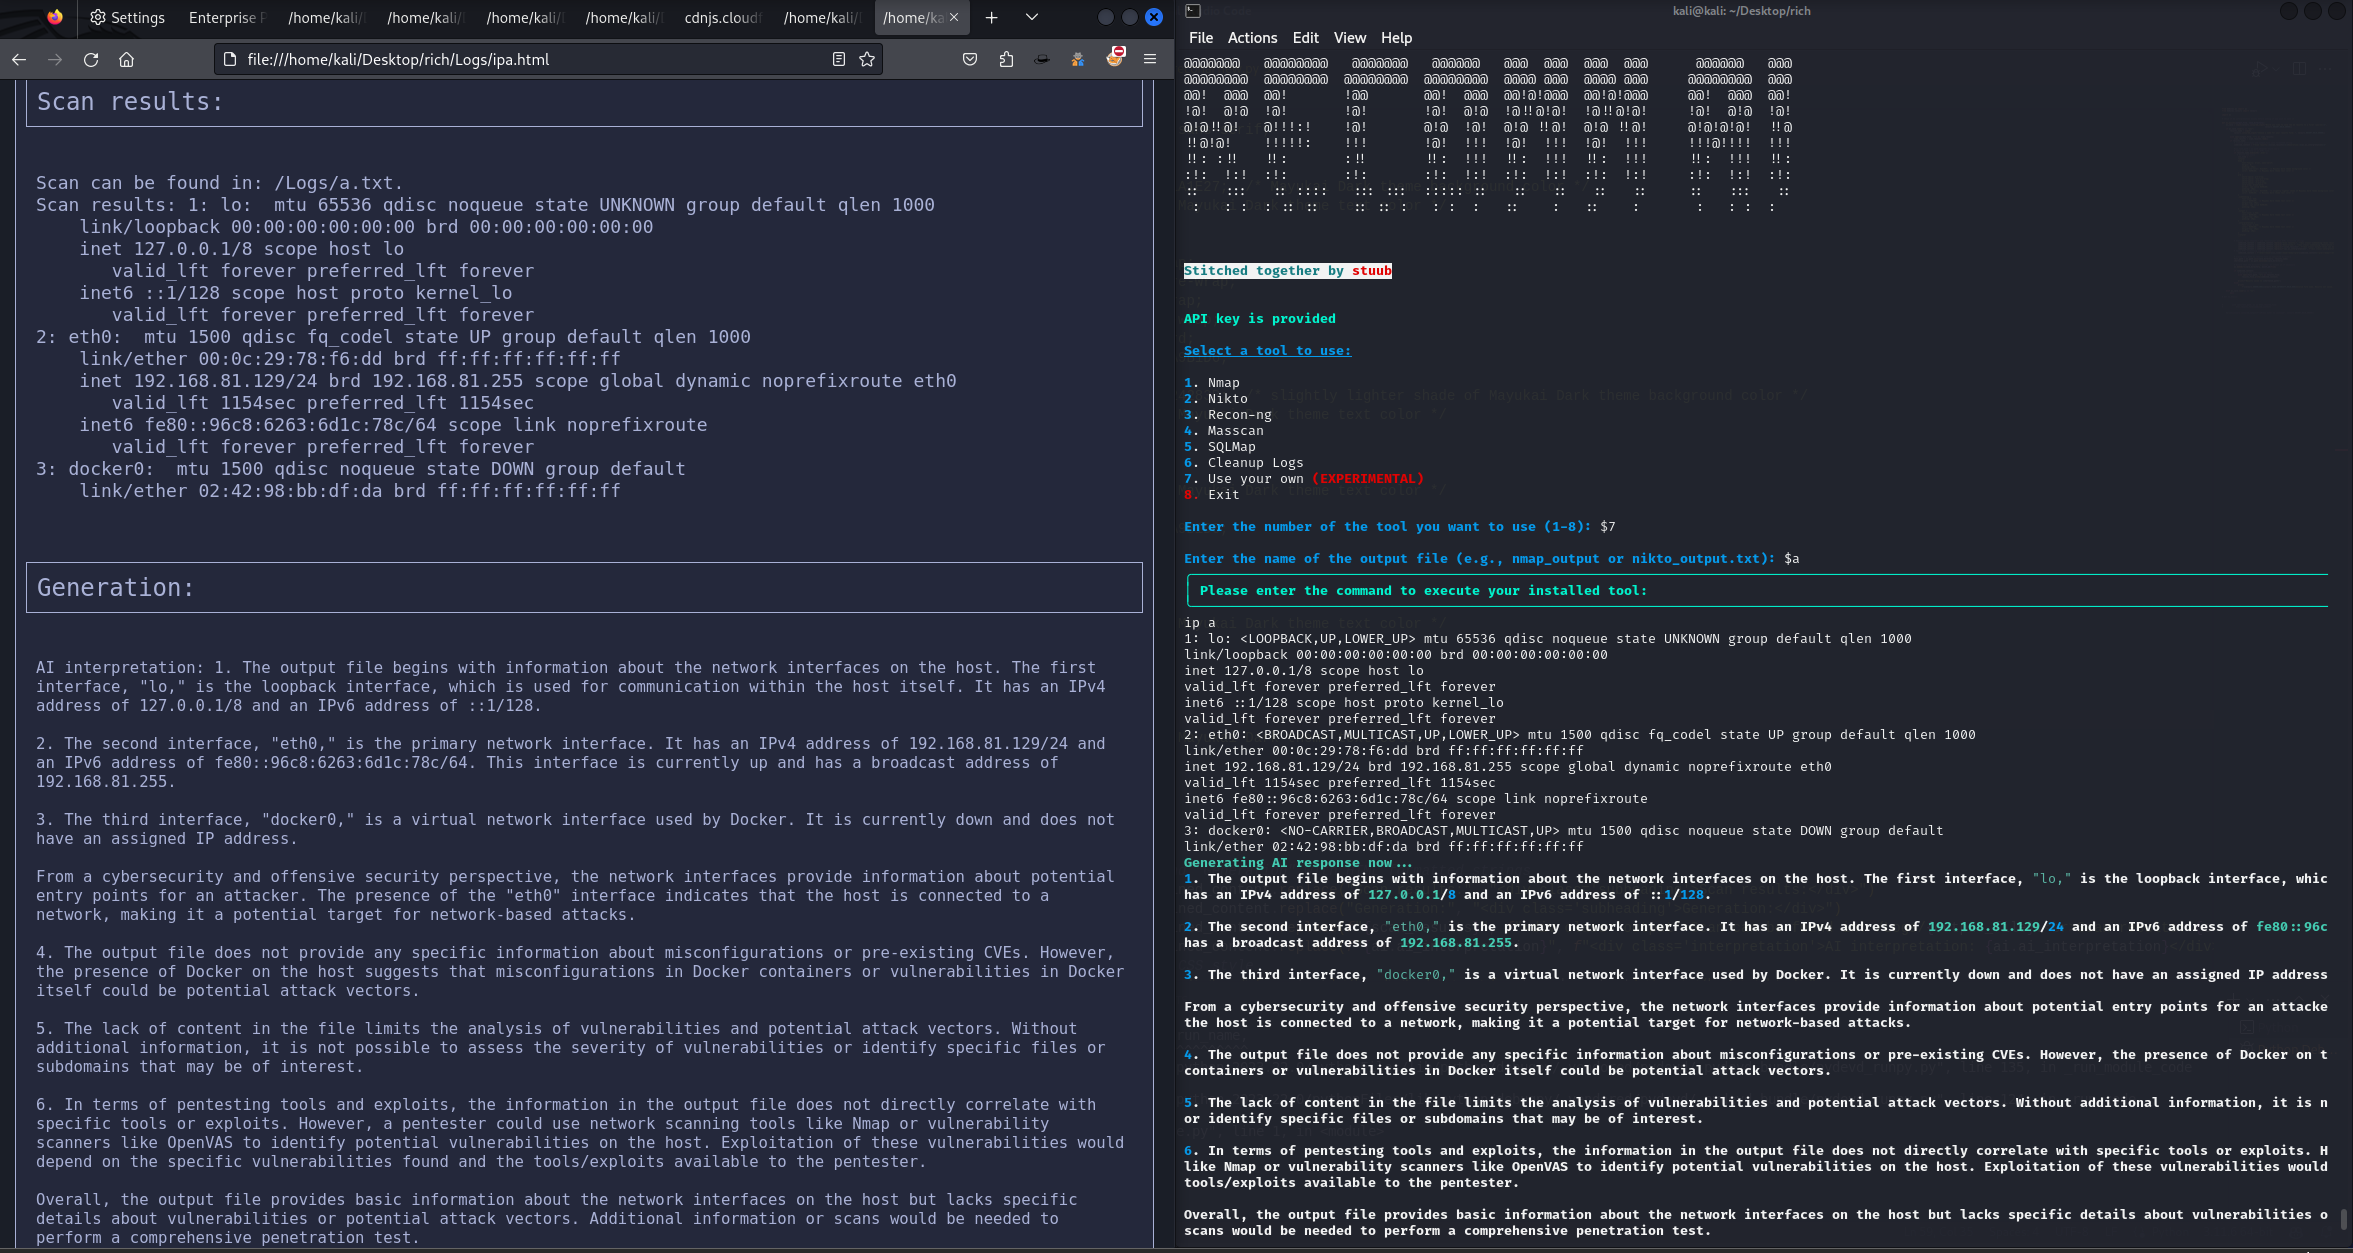Image resolution: width=2353 pixels, height=1253 pixels.
Task: Open terminal Actions menu
Action: point(1252,38)
